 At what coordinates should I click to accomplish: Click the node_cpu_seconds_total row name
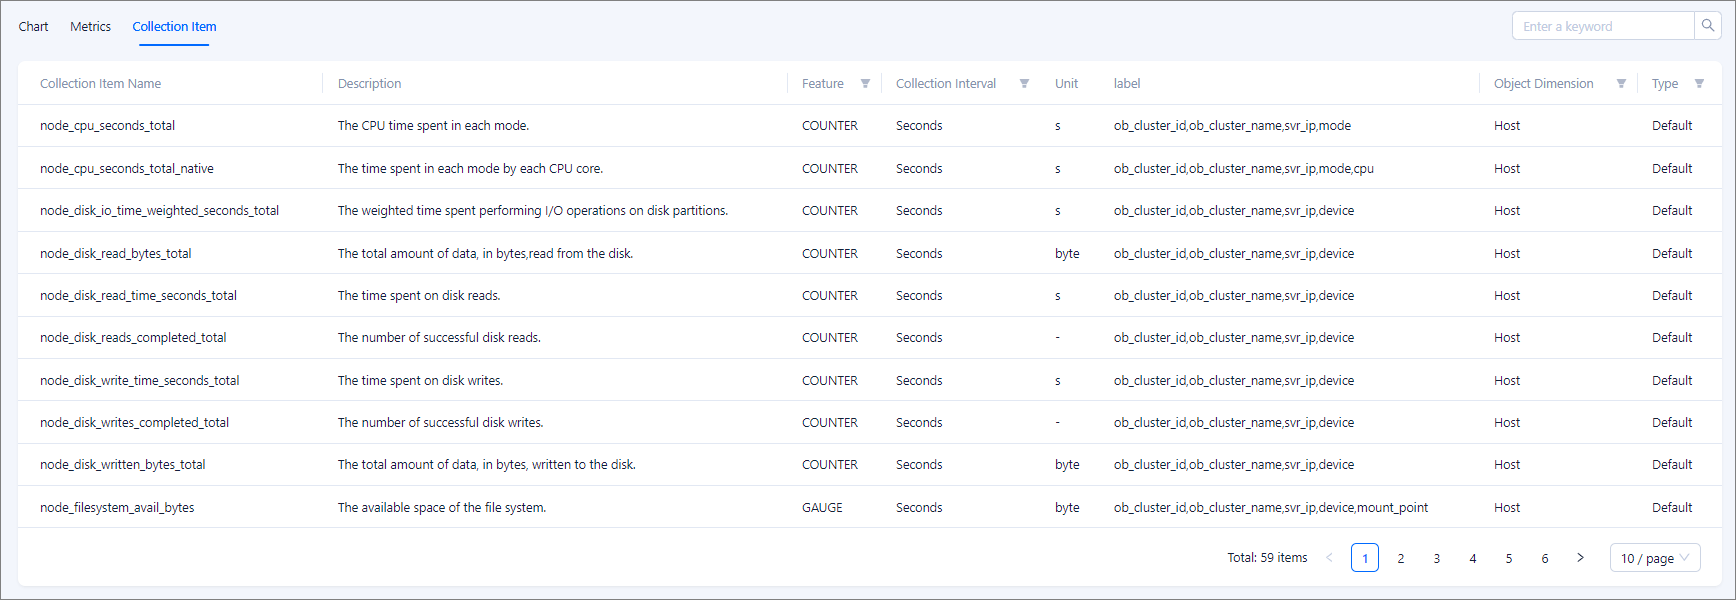(107, 126)
